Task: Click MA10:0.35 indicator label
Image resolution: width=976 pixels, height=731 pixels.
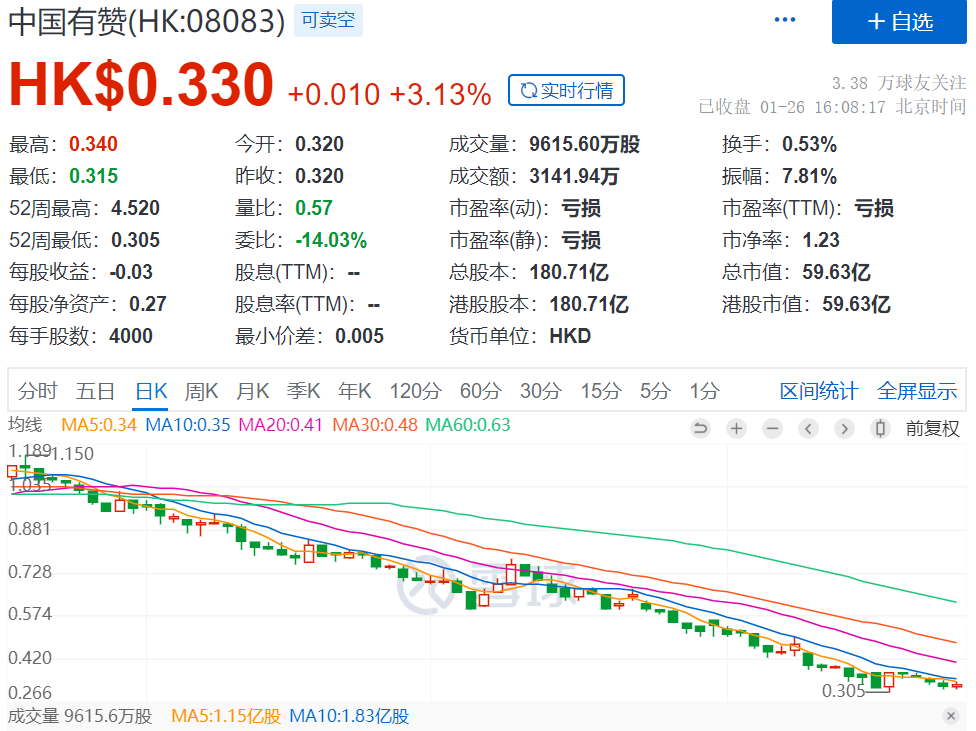Action: (x=188, y=425)
